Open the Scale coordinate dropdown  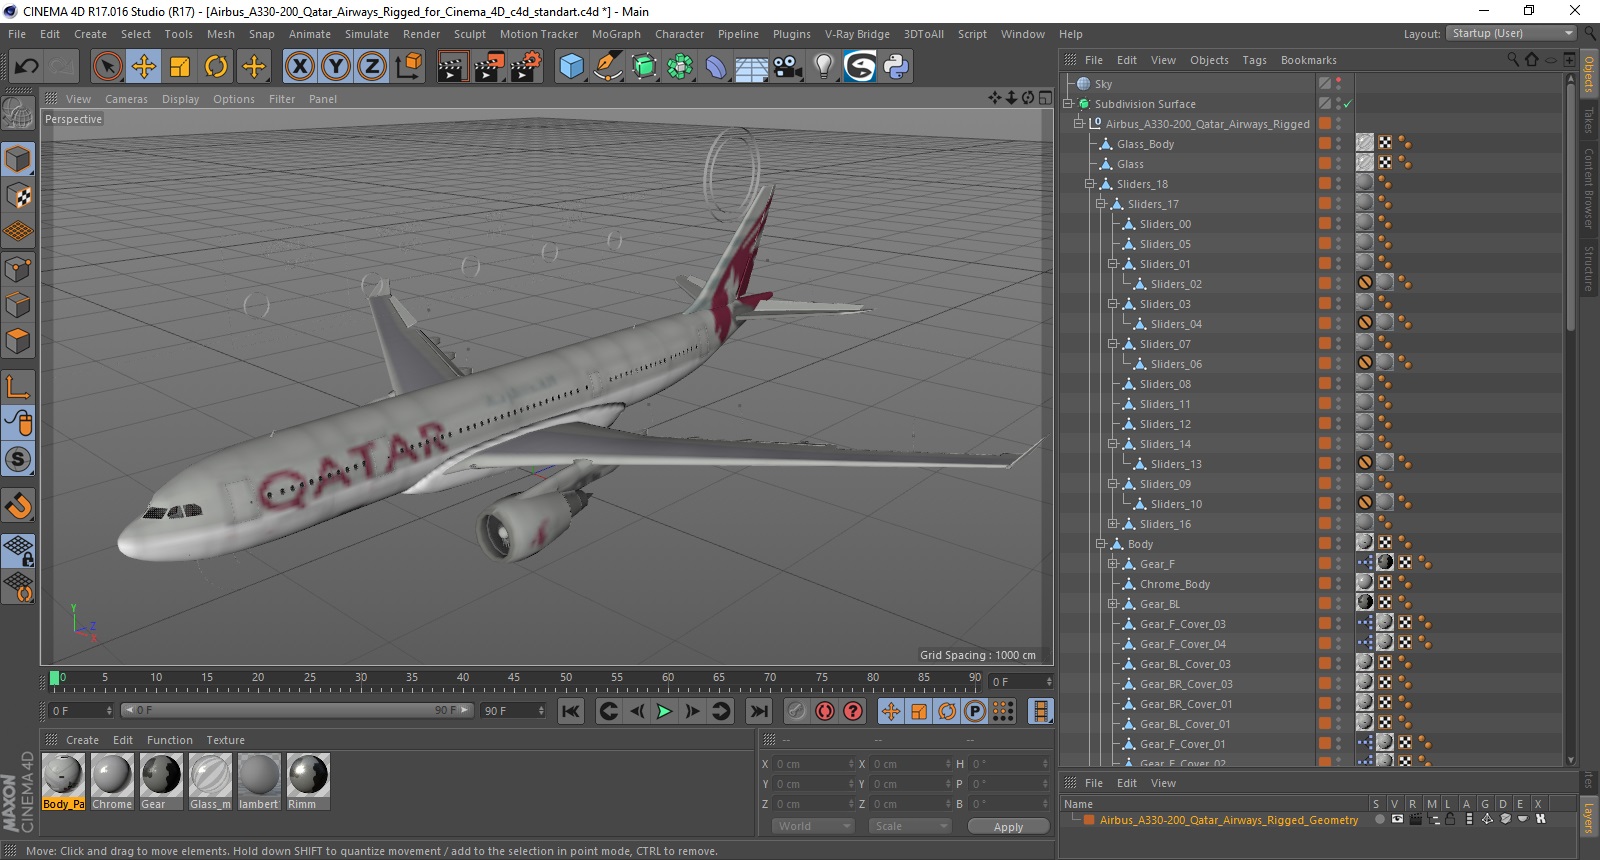click(910, 826)
